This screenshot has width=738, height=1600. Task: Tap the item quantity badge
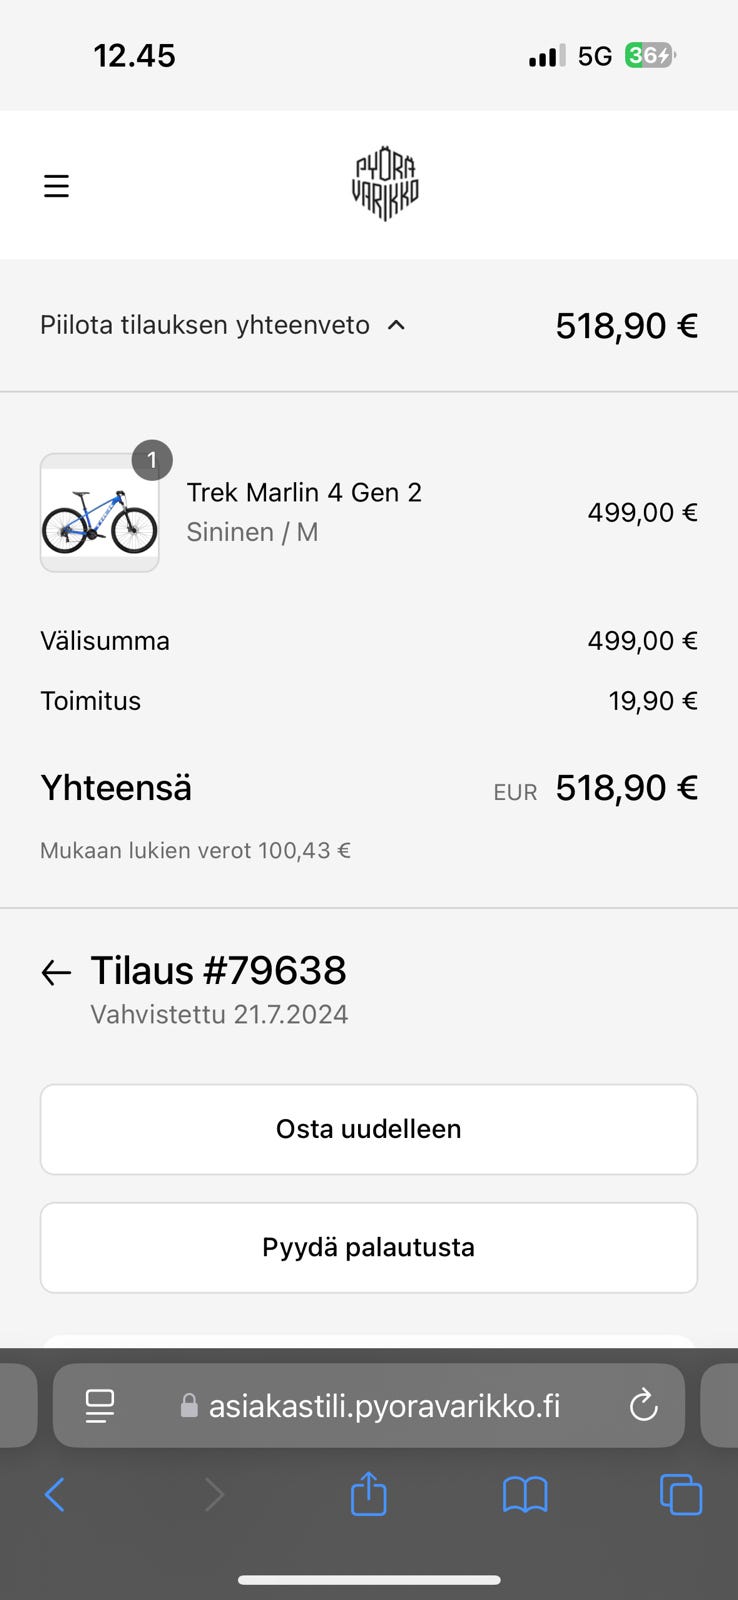tap(152, 460)
